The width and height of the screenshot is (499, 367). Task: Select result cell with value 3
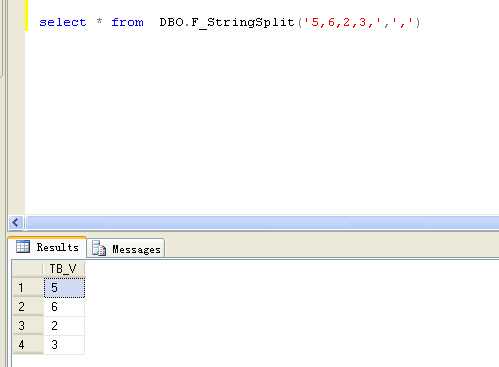64,345
